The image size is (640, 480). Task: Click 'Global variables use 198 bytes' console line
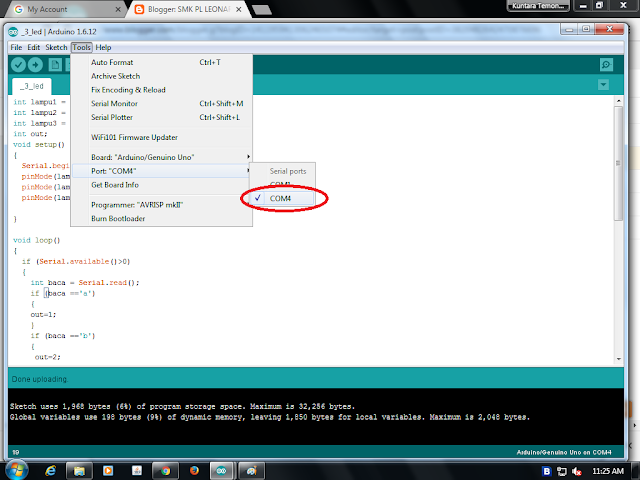pos(270,417)
